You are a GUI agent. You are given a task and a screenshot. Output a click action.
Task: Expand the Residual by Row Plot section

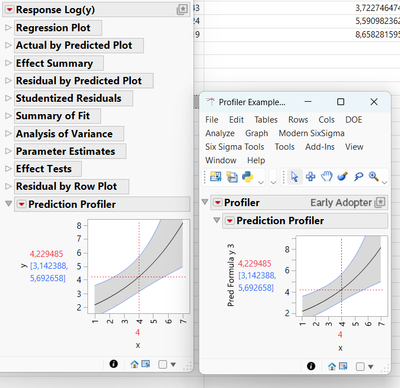click(8, 186)
